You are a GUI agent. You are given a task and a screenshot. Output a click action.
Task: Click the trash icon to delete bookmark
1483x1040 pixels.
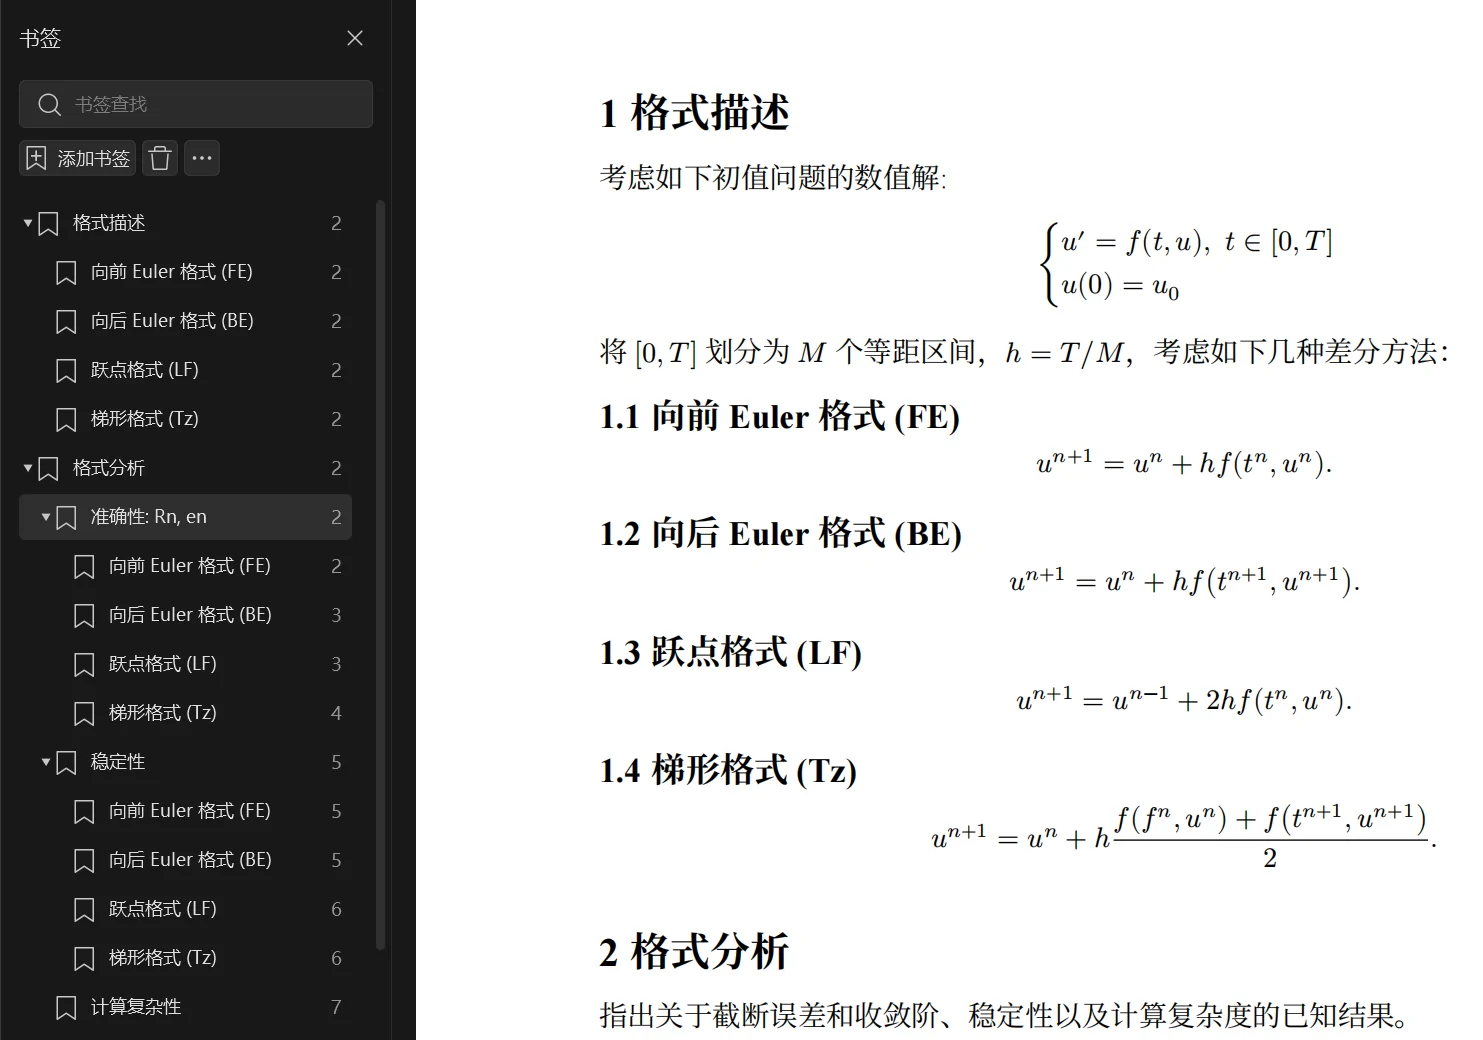tap(160, 158)
